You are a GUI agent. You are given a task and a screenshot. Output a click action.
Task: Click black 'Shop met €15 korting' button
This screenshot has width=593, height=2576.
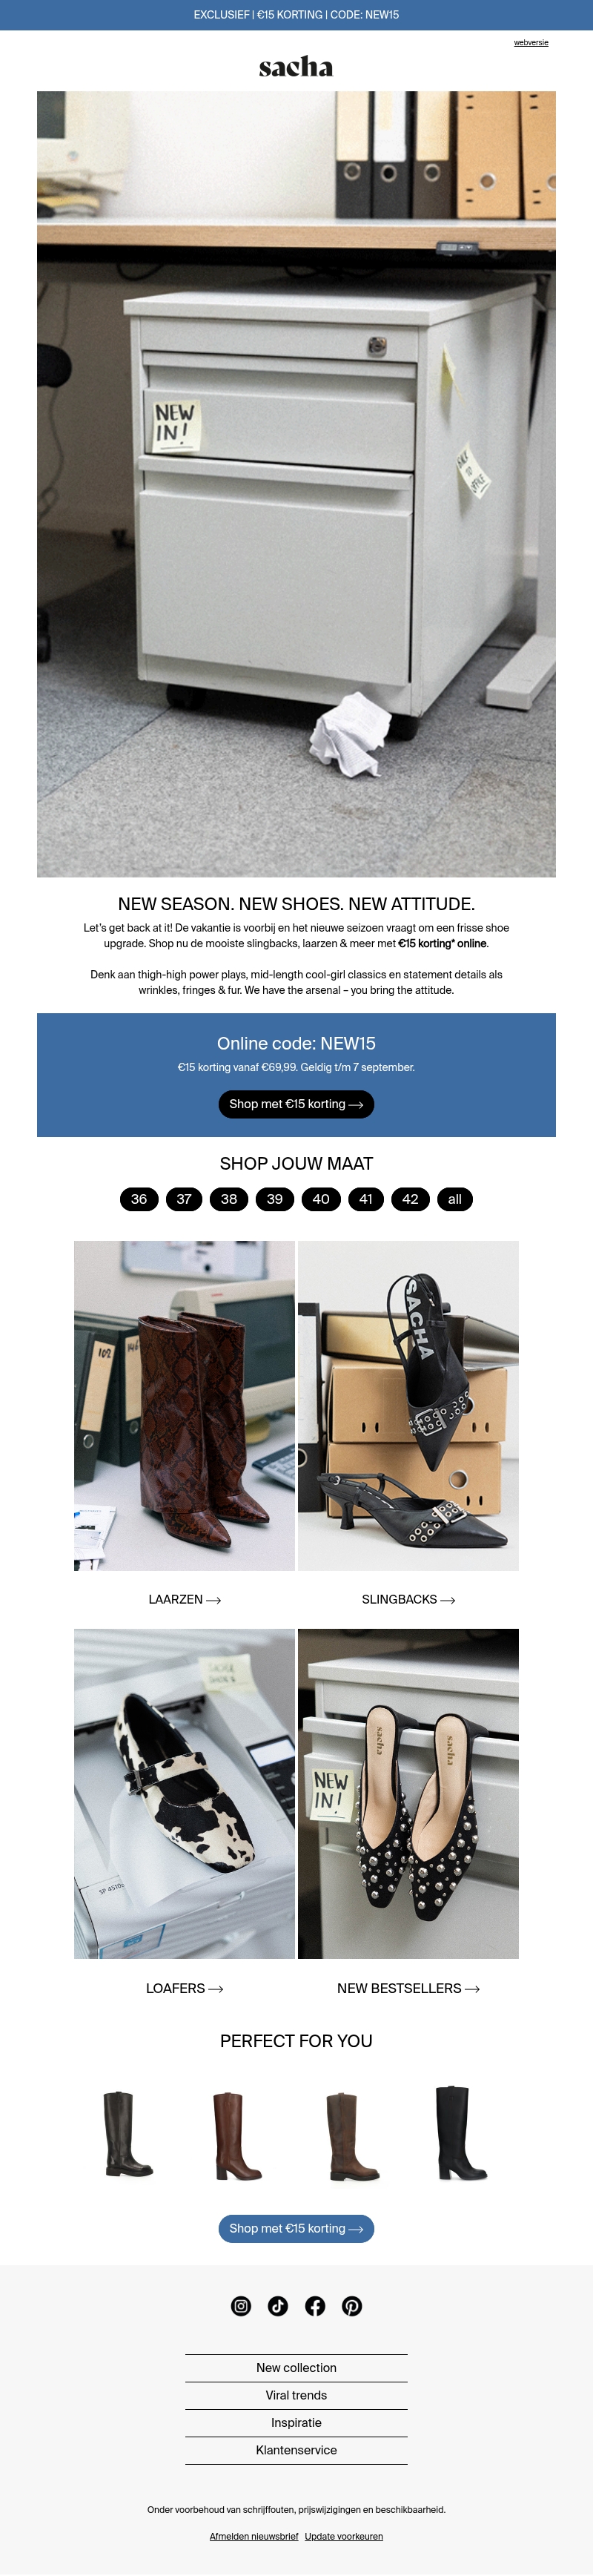pyautogui.click(x=296, y=1104)
